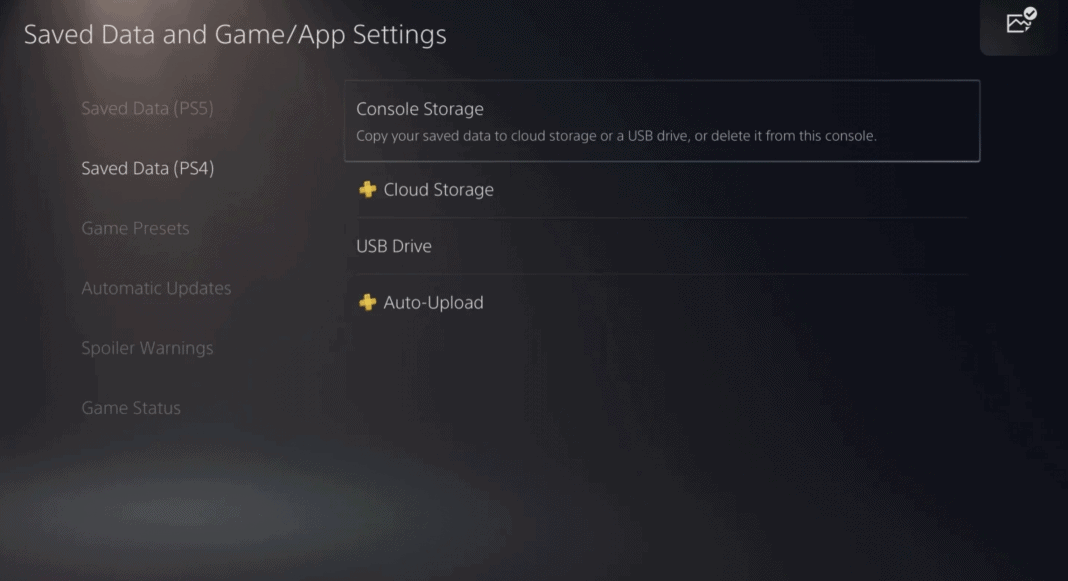Open the data transfer status icon top right
Viewport: 1068px width, 581px height.
point(1019,22)
